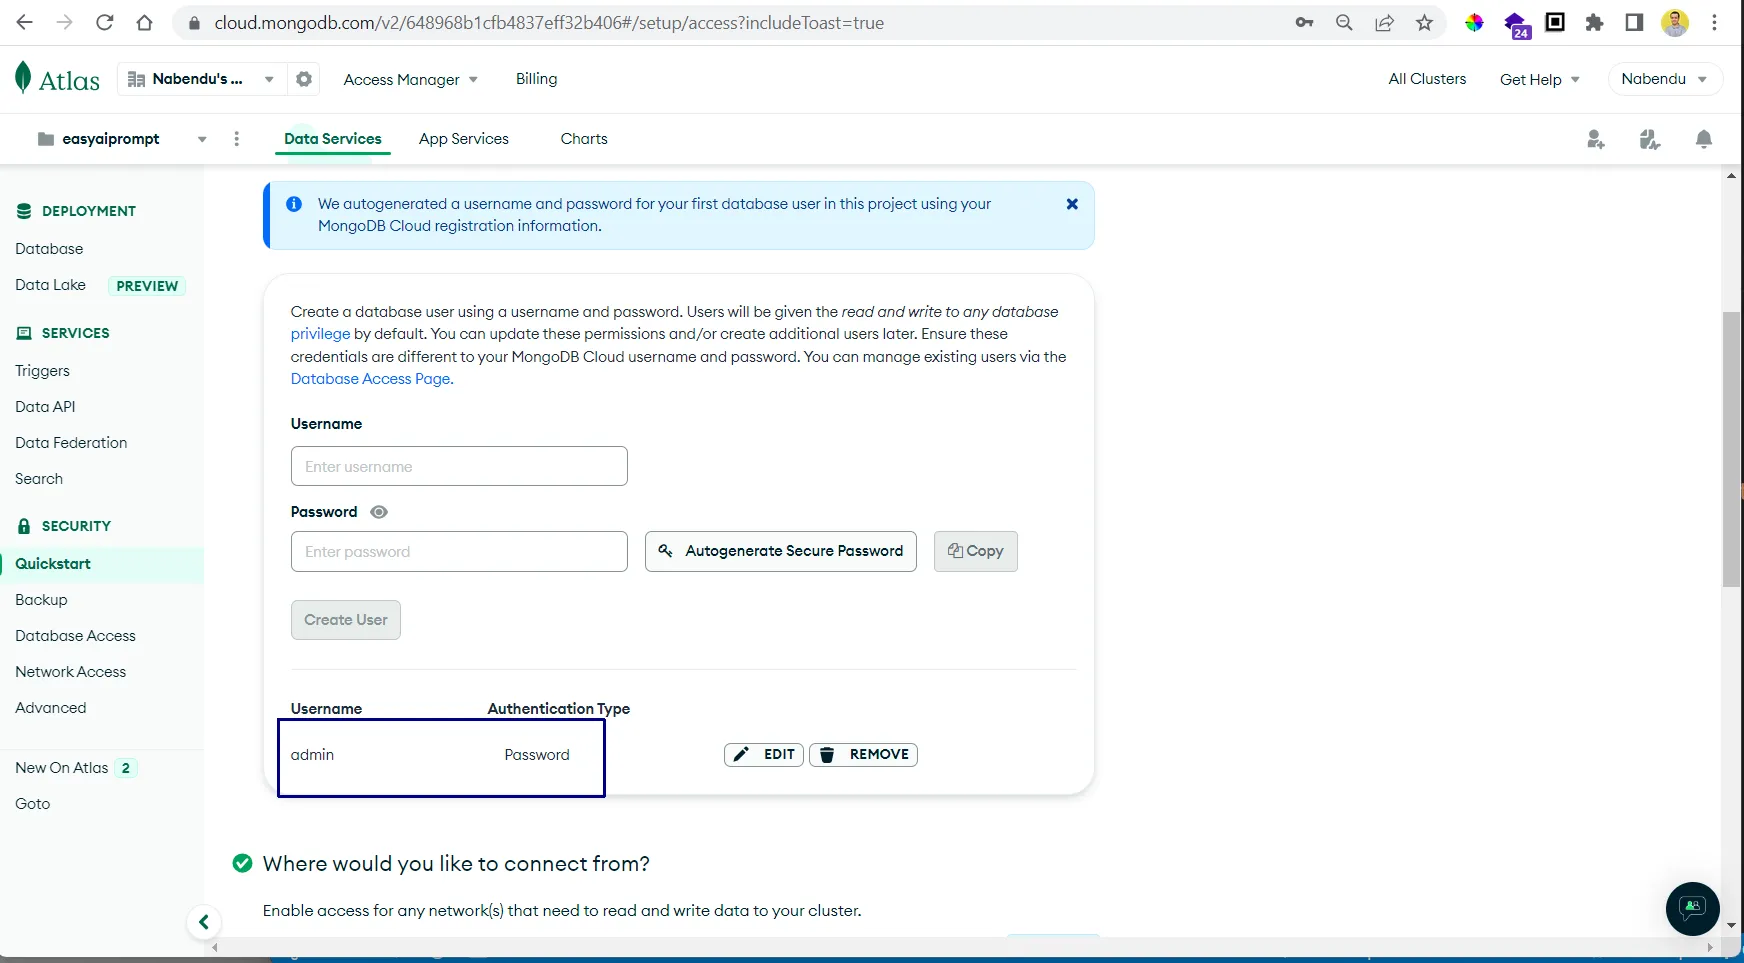Switch to App Services tab
Screen dimensions: 1744x963
(464, 139)
